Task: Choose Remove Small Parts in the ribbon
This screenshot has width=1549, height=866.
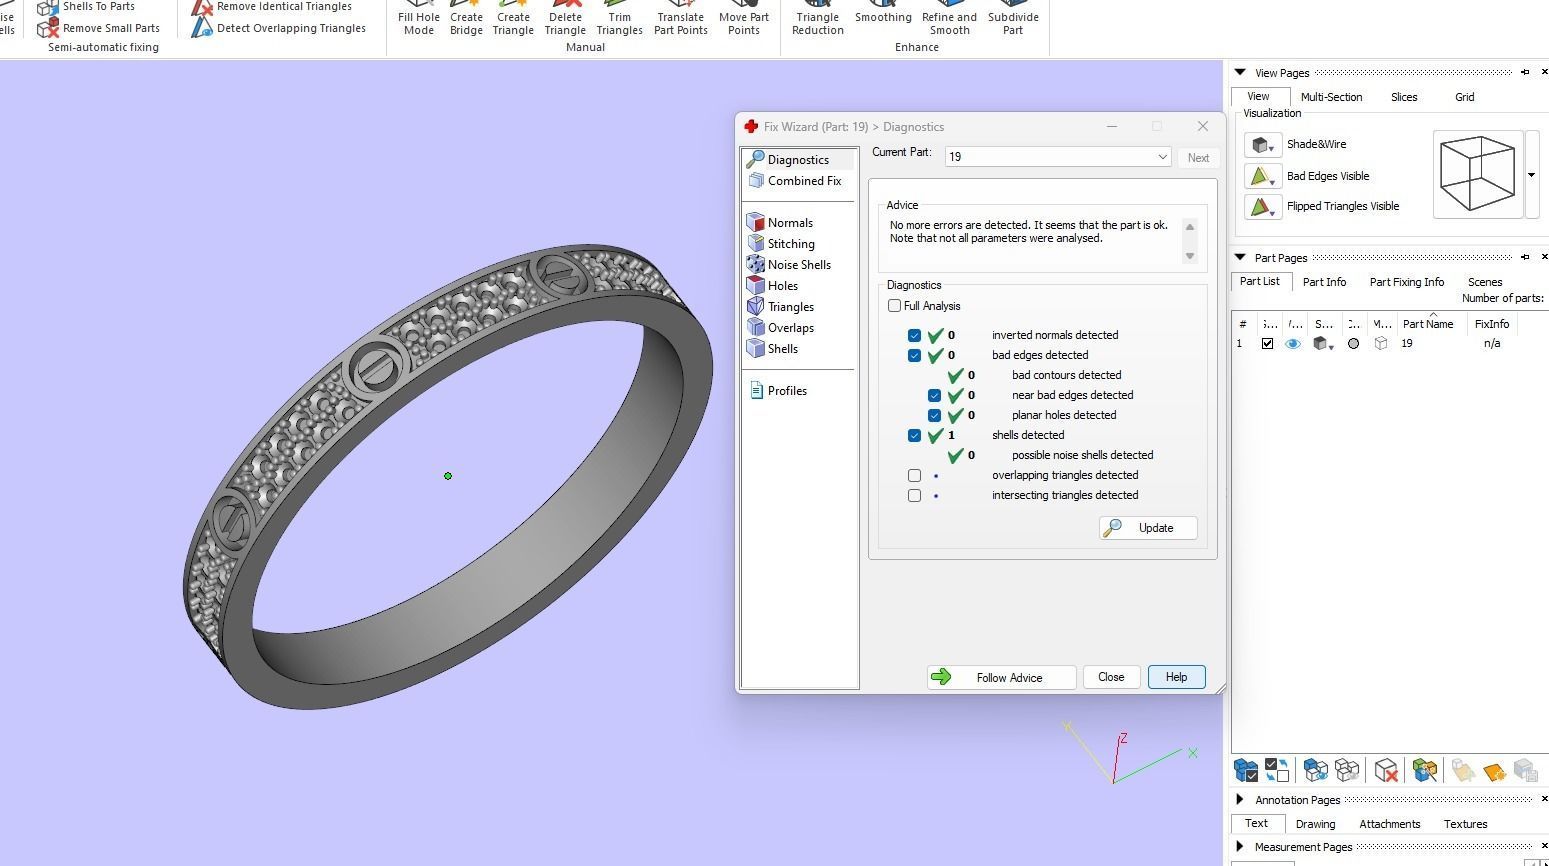Action: pyautogui.click(x=99, y=28)
